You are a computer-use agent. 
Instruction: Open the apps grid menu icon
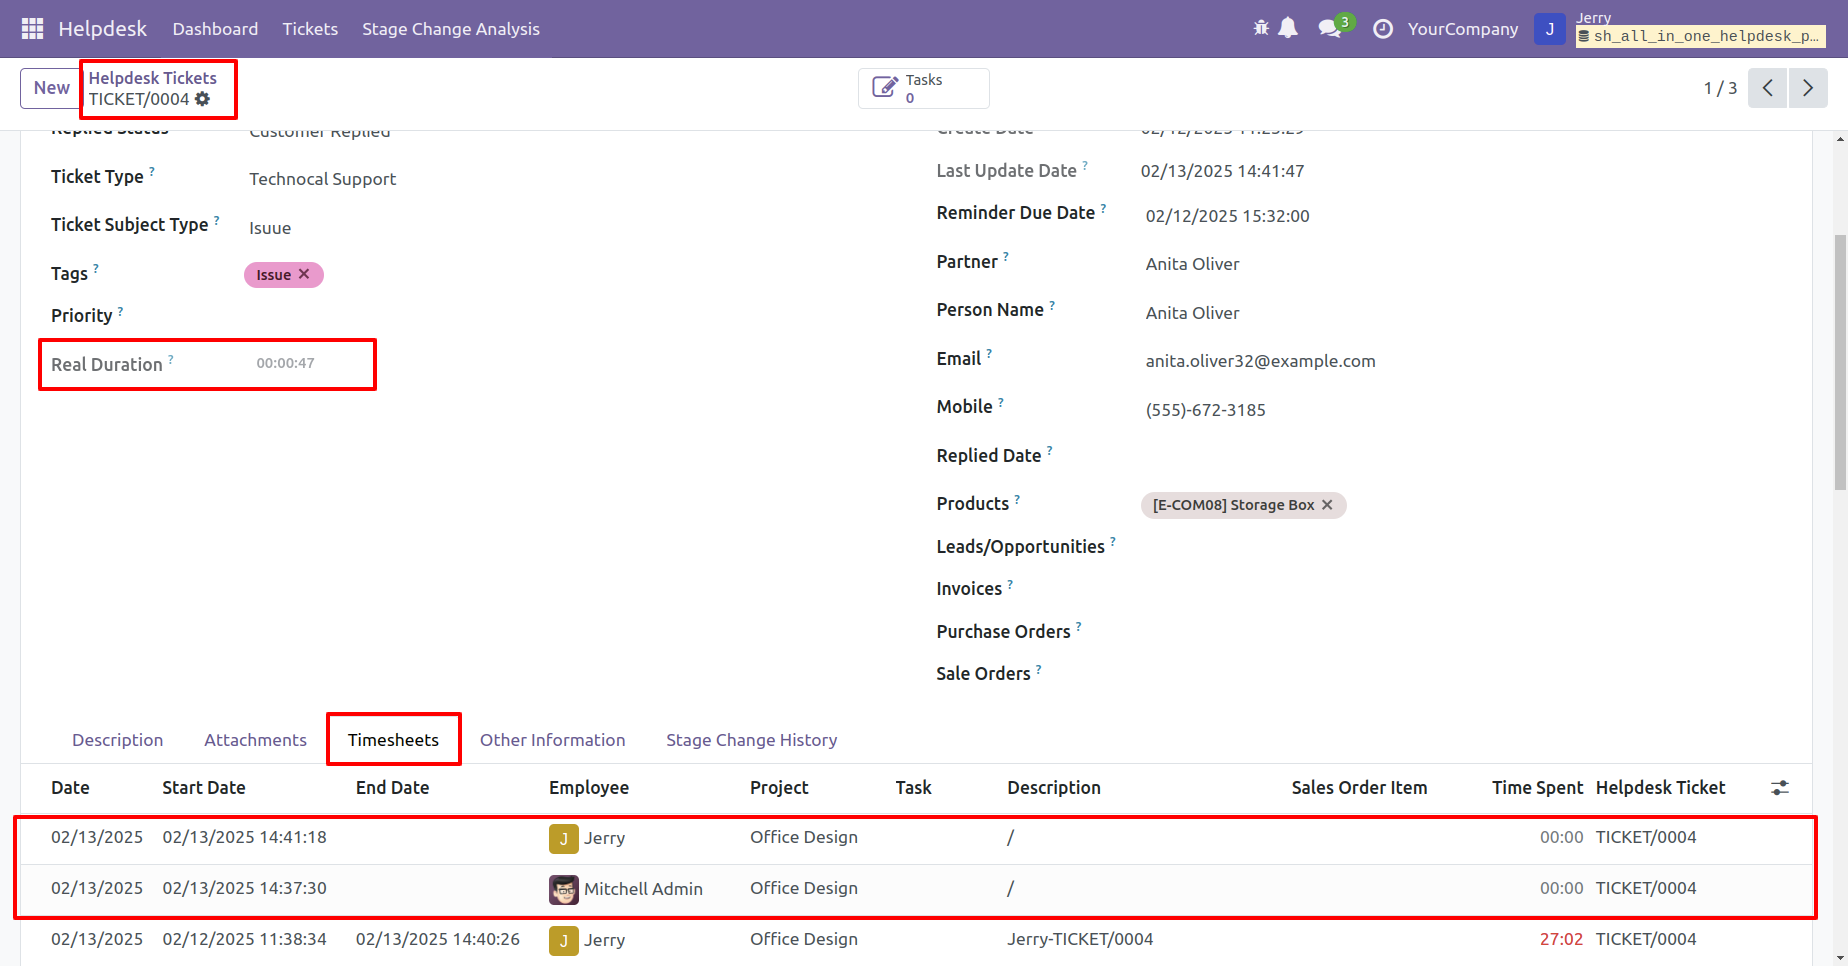click(32, 29)
